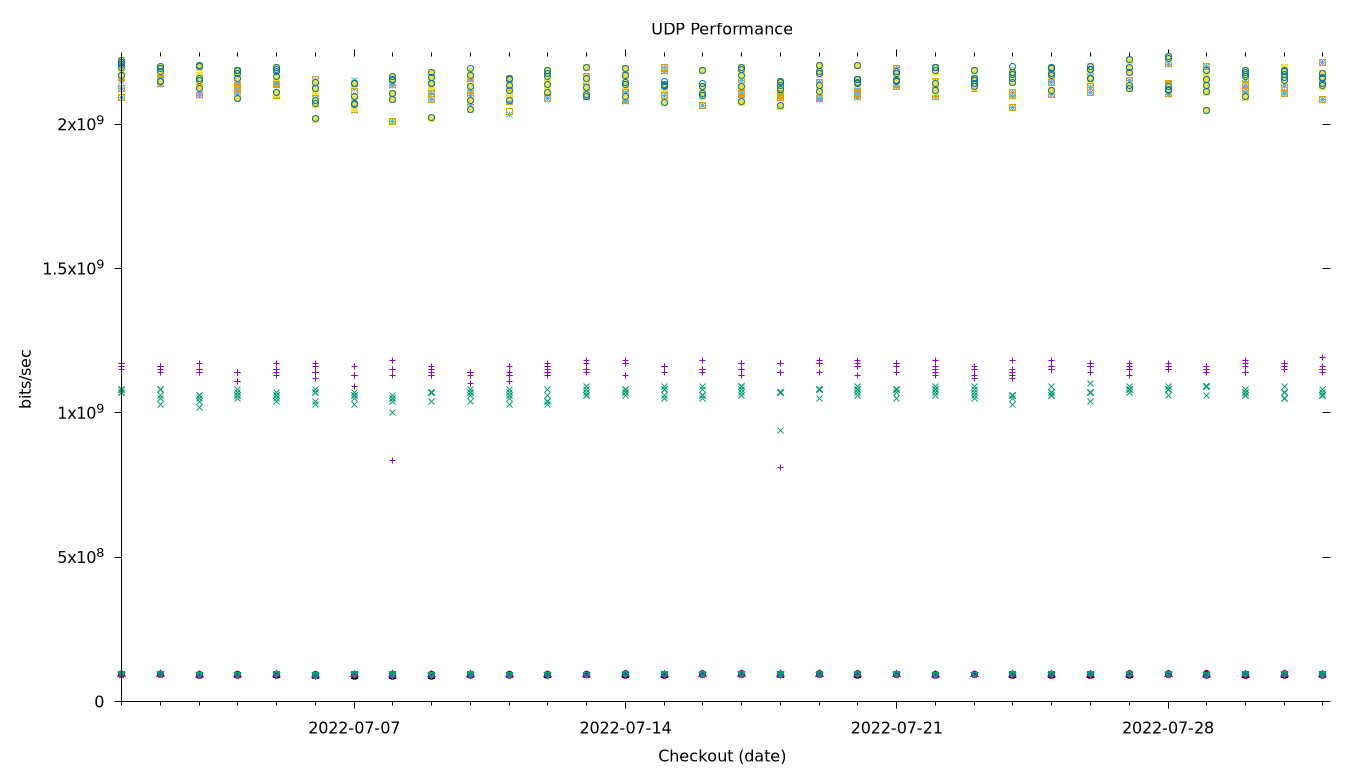This screenshot has width=1360, height=768.
Task: Click the 2022-07-28 date label
Action: 1167,728
